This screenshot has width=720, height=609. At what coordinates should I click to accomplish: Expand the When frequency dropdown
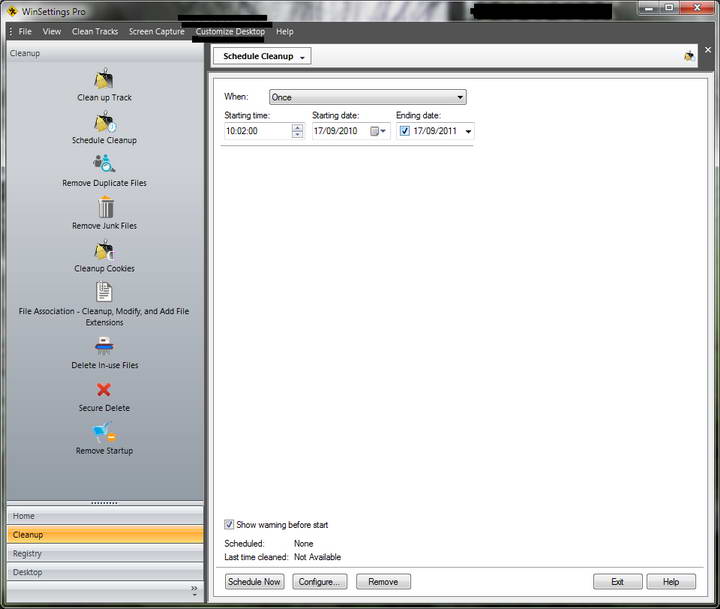coord(368,97)
